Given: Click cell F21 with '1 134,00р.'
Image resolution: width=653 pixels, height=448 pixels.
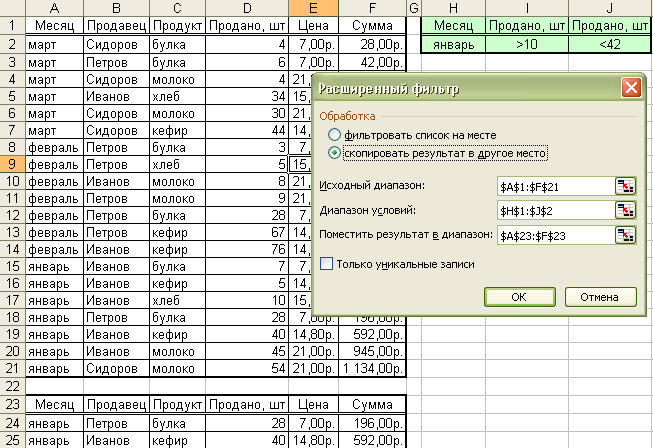Looking at the screenshot, I should click(372, 368).
